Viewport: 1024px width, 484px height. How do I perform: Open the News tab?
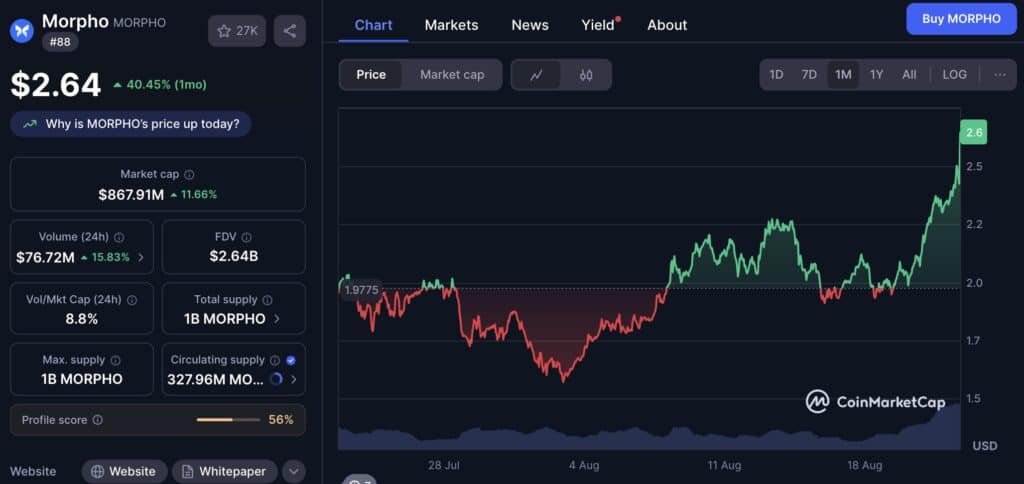coord(530,25)
